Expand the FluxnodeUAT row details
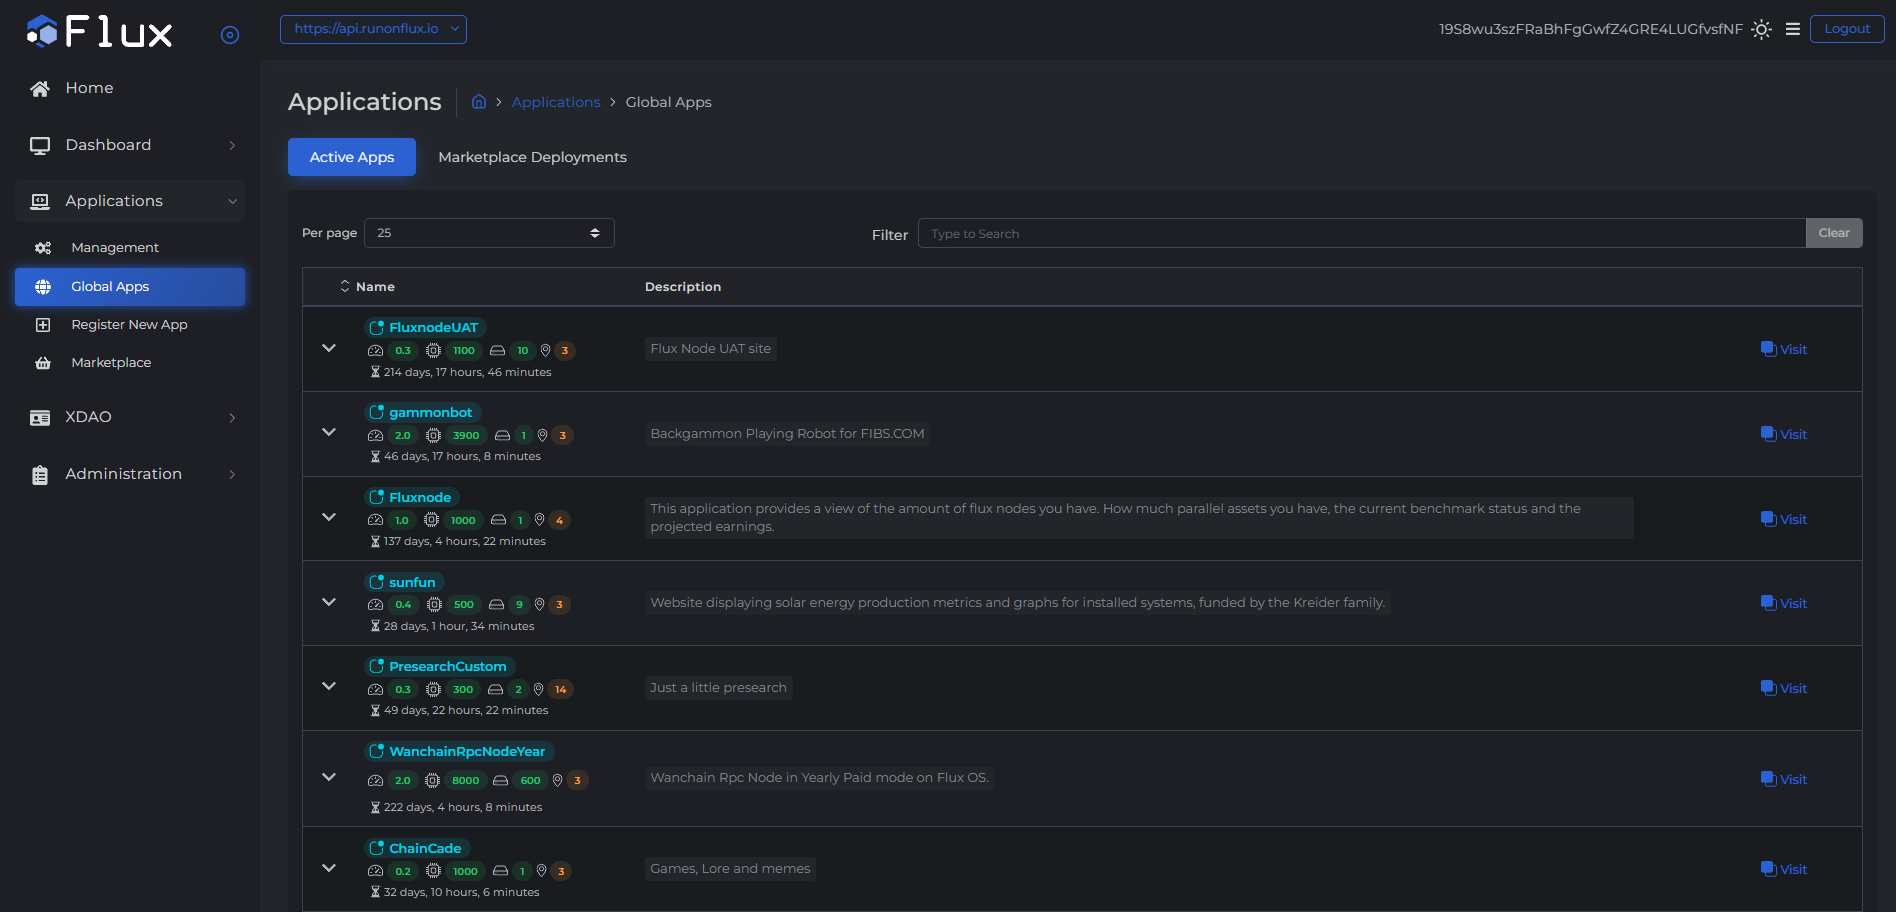 (x=329, y=348)
